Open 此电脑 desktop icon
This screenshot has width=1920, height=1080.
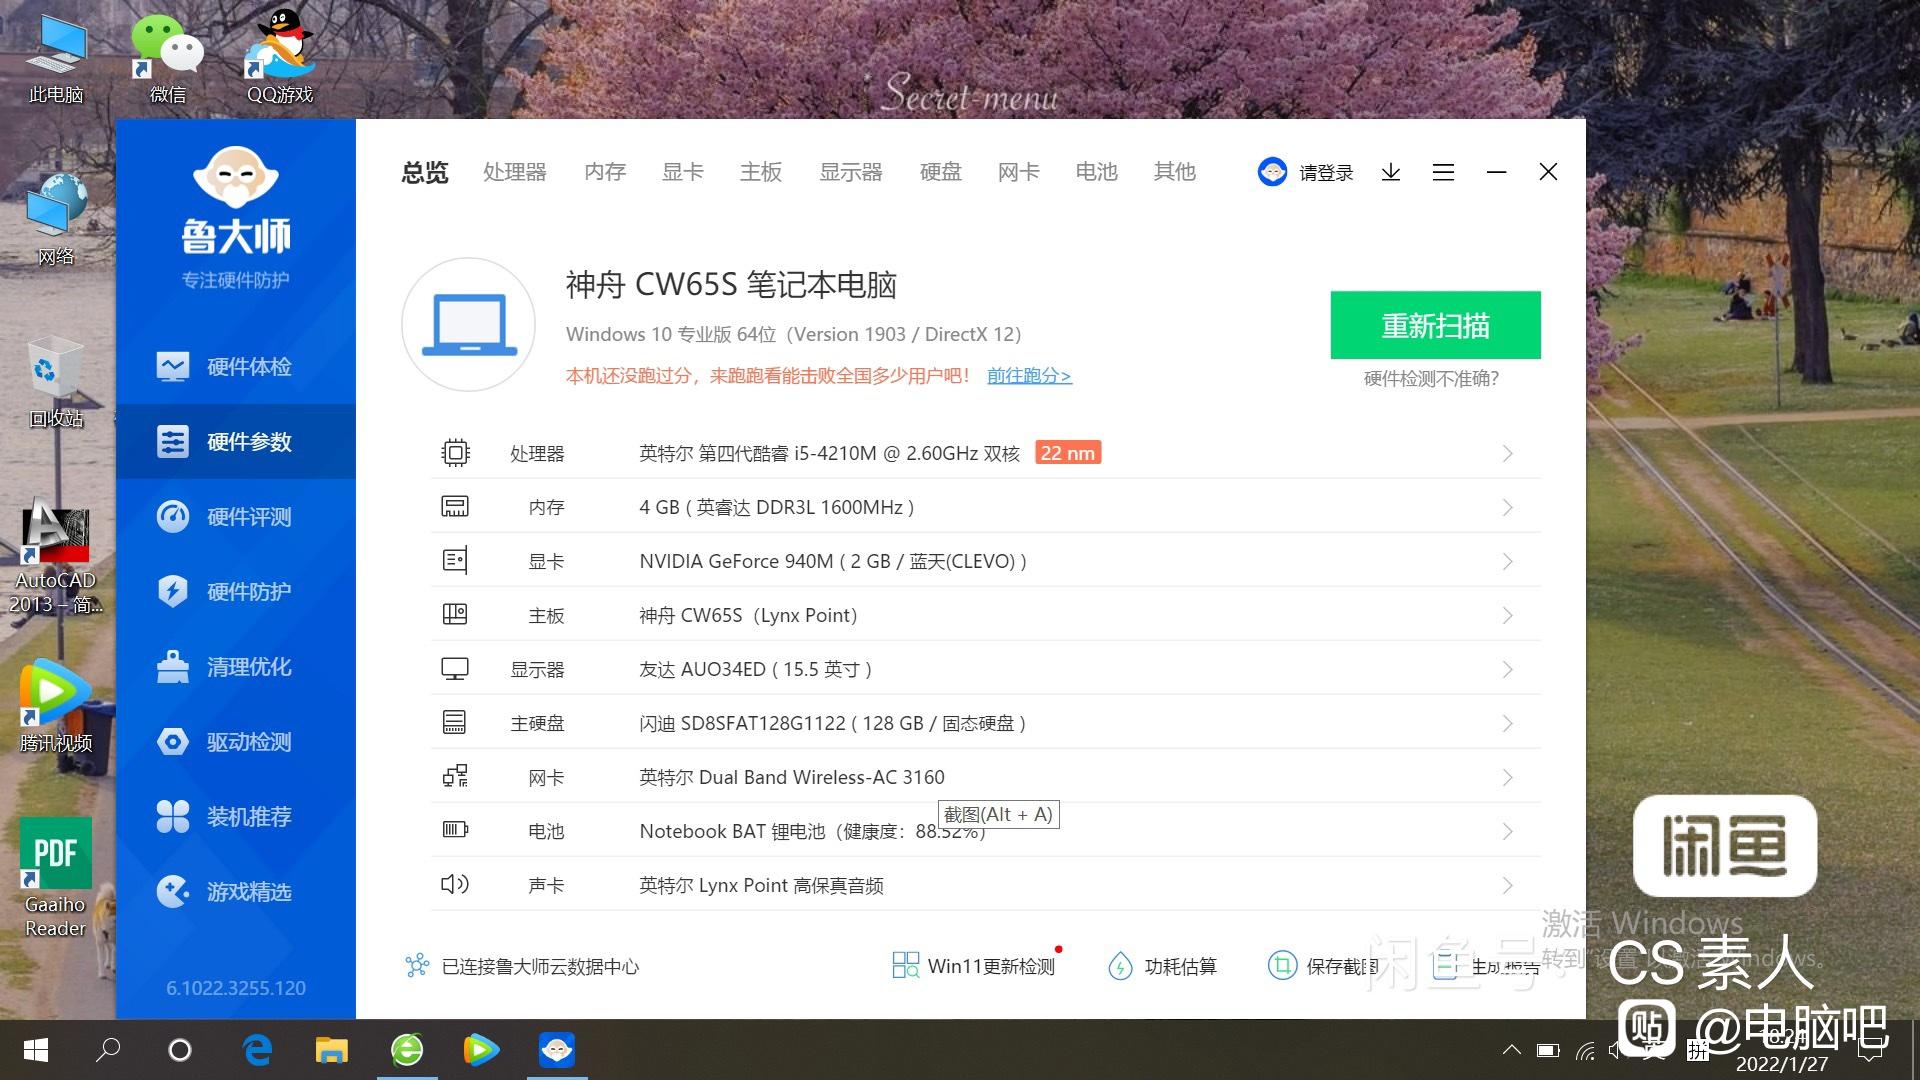pyautogui.click(x=56, y=60)
